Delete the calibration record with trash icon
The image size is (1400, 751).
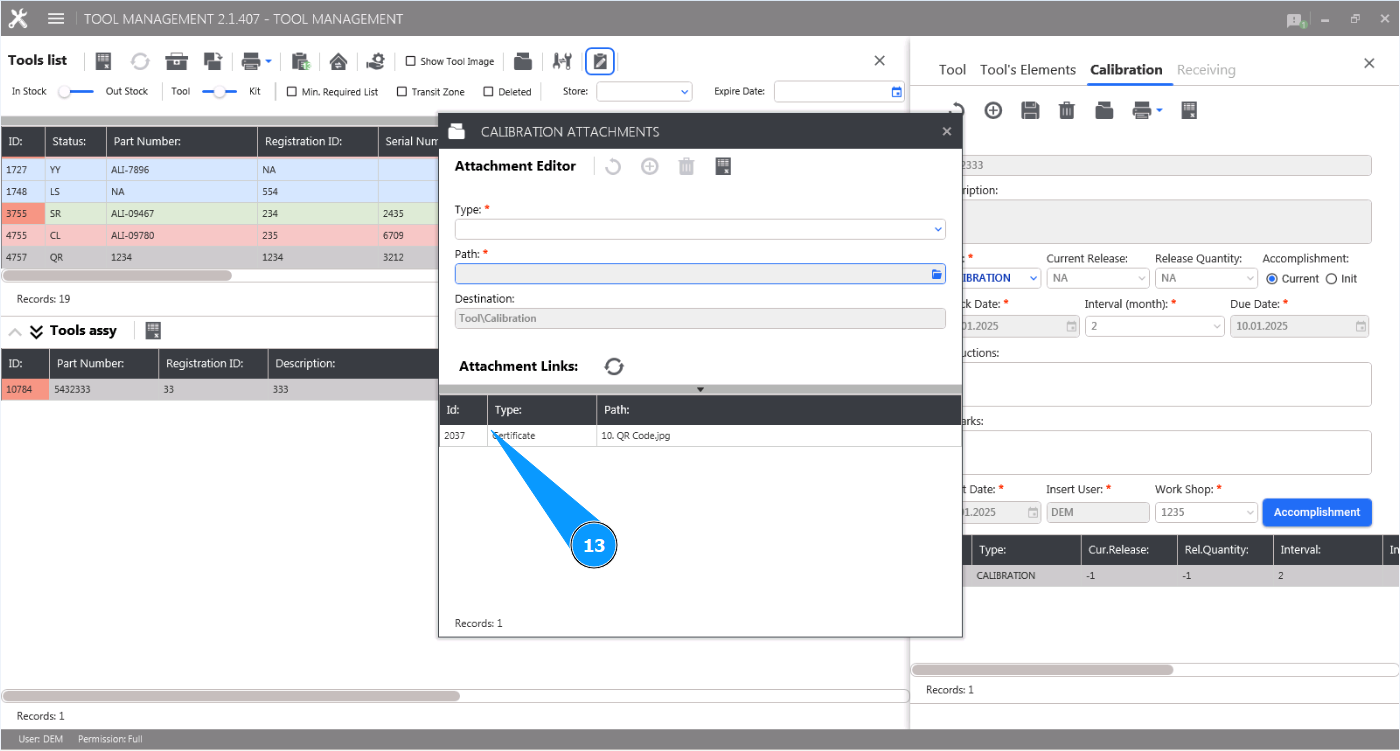(1066, 110)
